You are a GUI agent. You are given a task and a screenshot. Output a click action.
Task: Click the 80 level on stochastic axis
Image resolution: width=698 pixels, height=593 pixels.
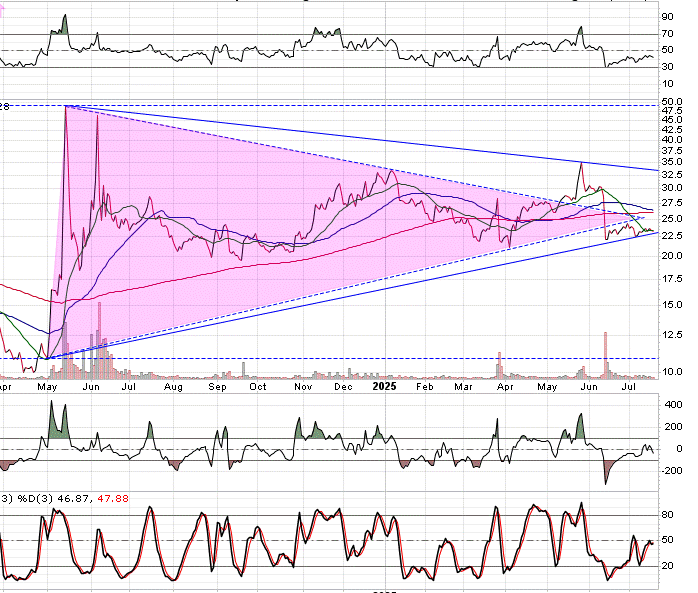[x=667, y=515]
